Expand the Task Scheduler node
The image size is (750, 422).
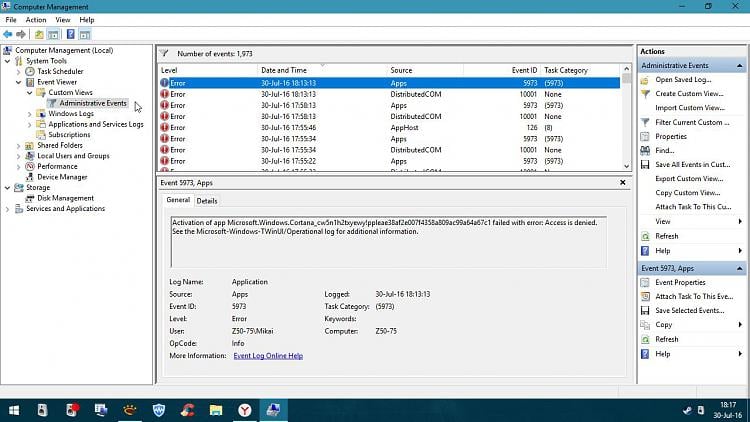tap(19, 72)
